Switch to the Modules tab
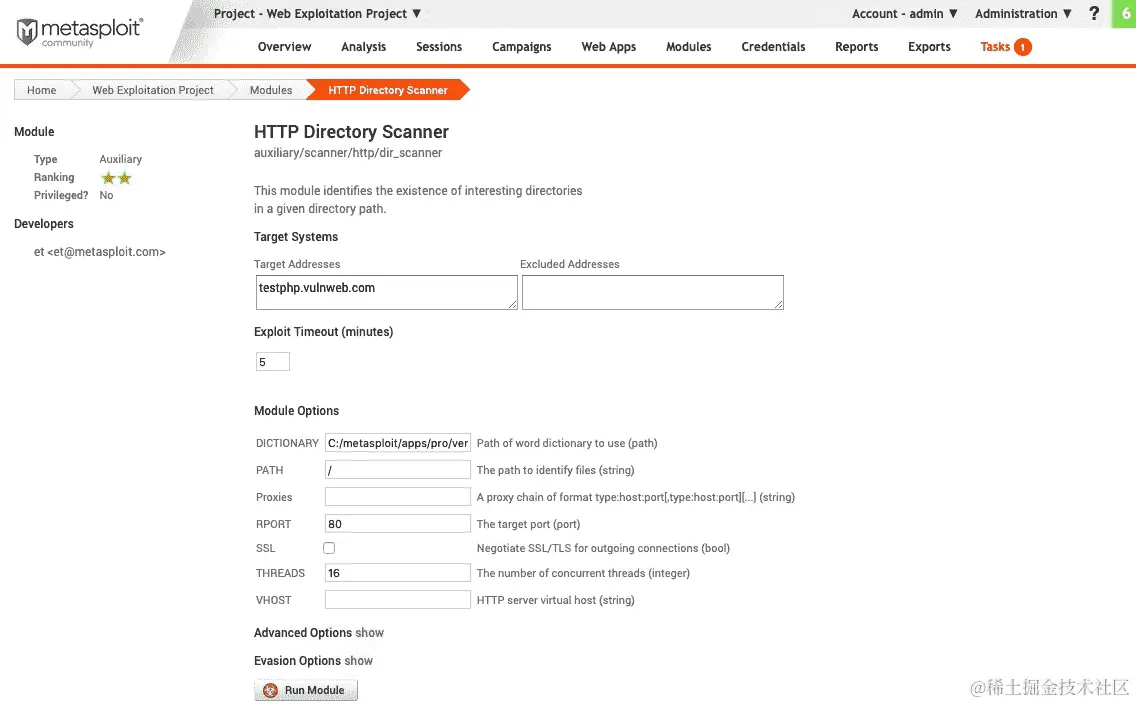The width and height of the screenshot is (1136, 704). tap(688, 46)
